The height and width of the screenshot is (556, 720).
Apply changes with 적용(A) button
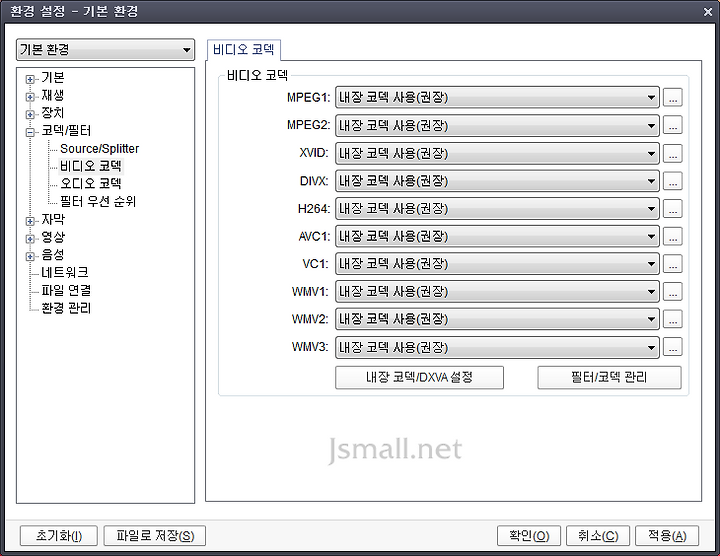click(x=667, y=536)
